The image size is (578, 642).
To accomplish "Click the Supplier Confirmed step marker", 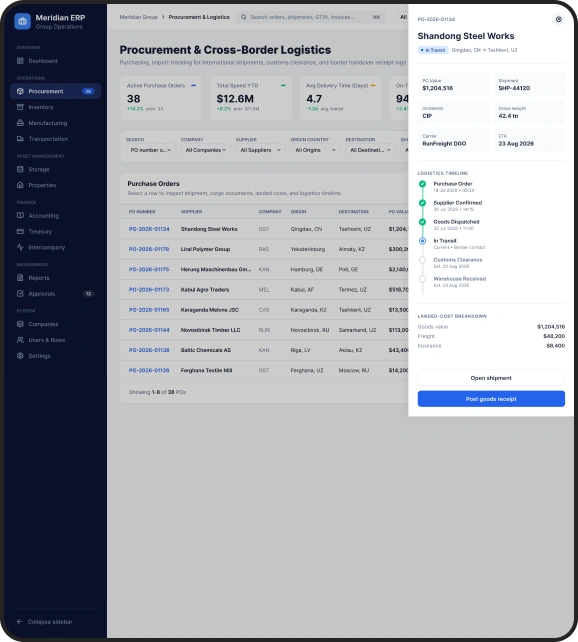I will tap(422, 203).
